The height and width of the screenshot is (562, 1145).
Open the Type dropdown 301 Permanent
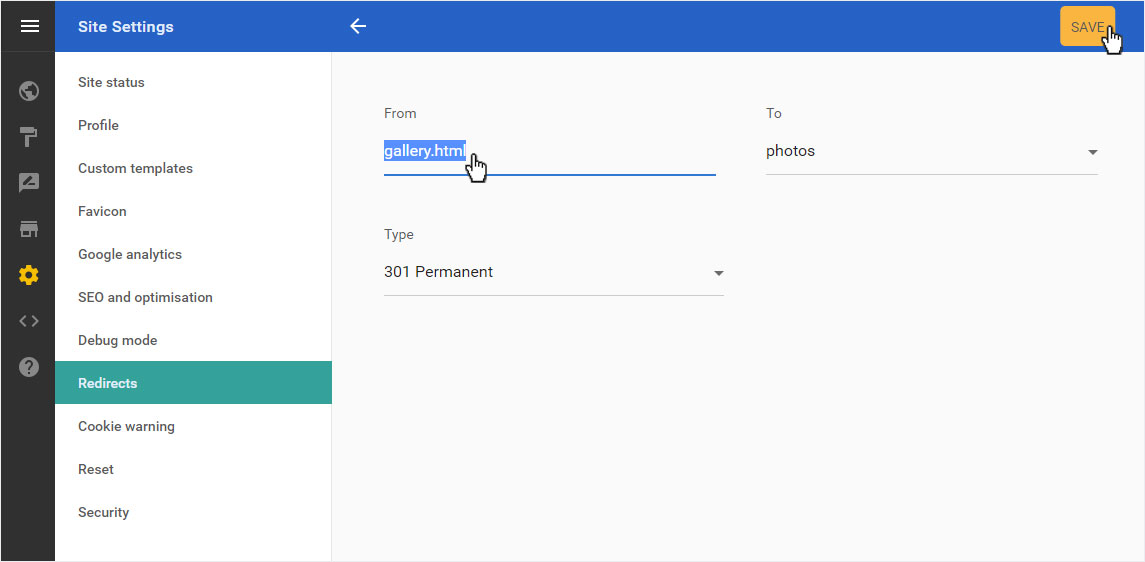tap(554, 273)
